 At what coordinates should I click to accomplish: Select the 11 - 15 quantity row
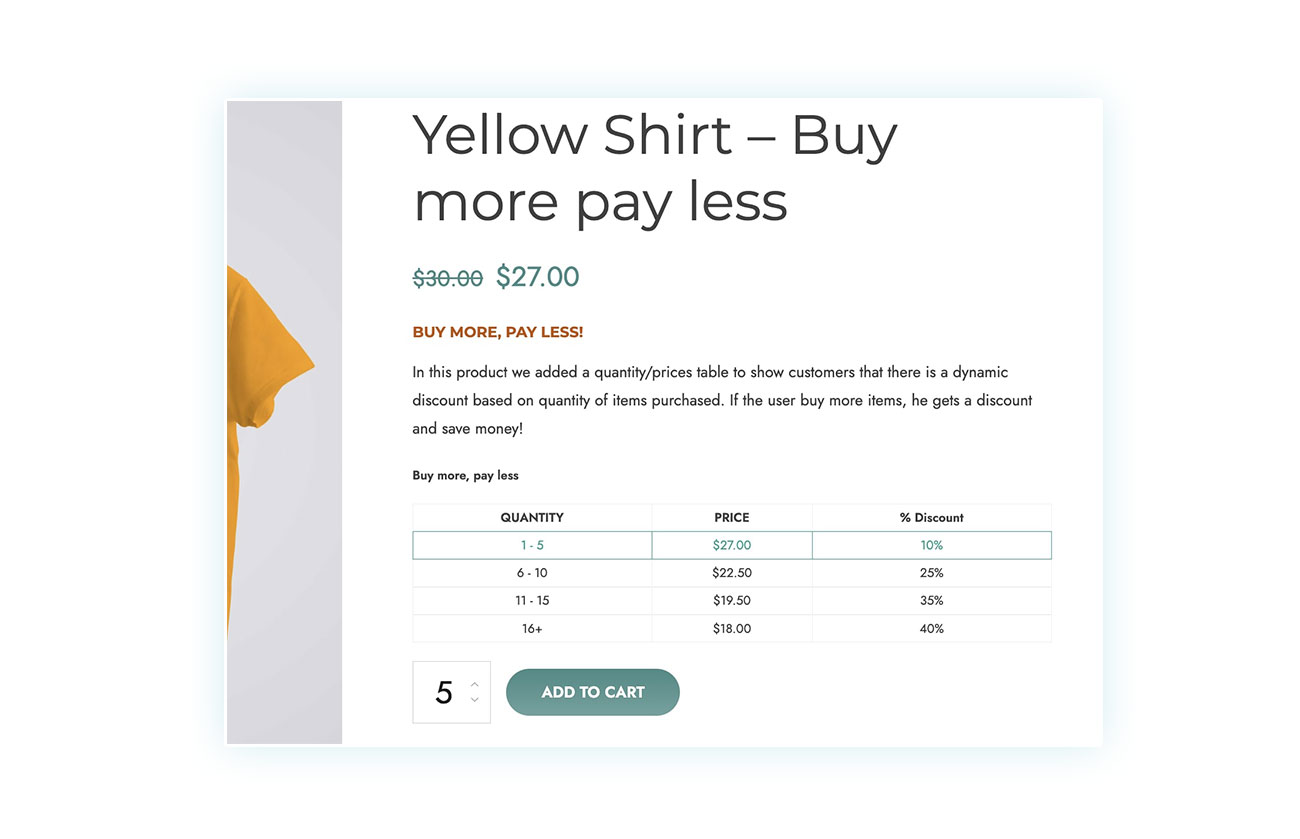coord(732,601)
